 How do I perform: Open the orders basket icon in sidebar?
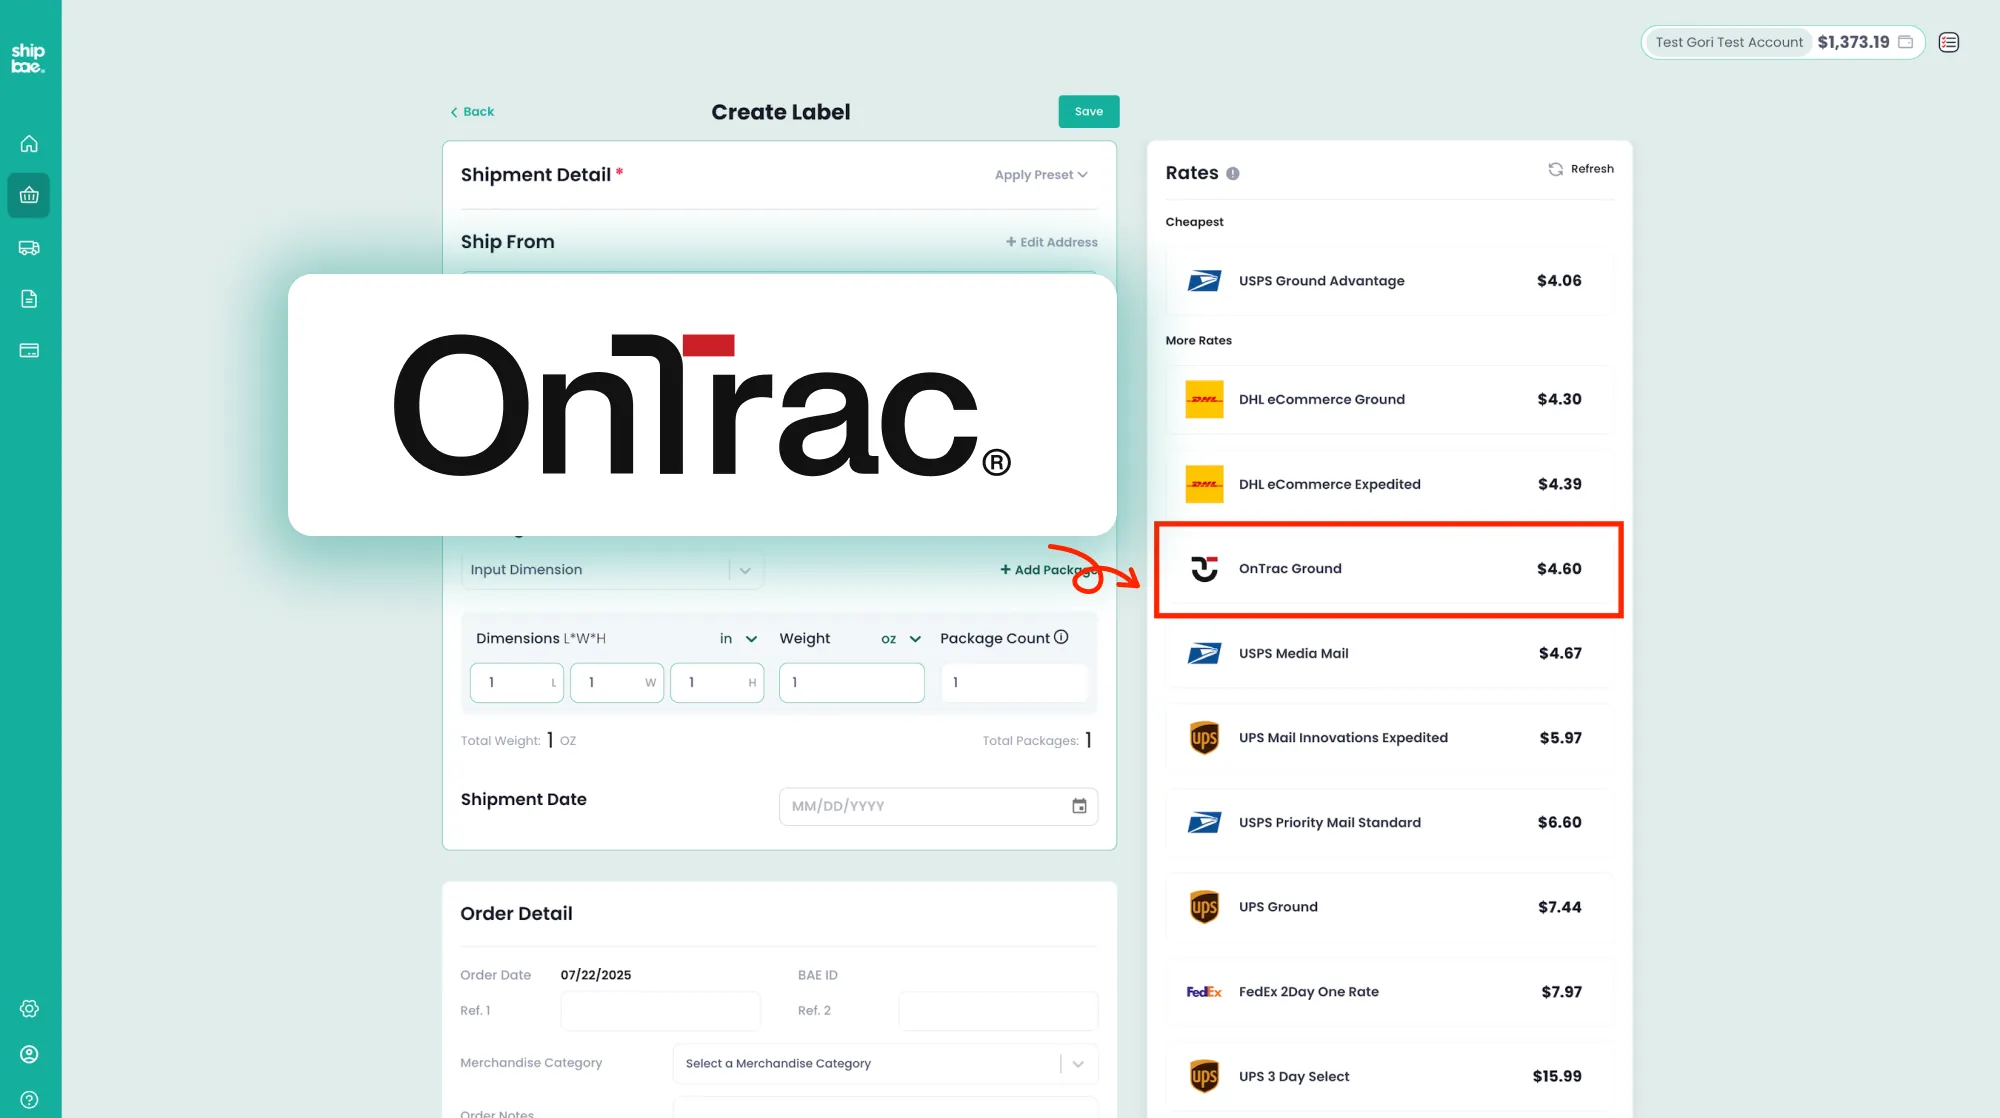coord(29,195)
